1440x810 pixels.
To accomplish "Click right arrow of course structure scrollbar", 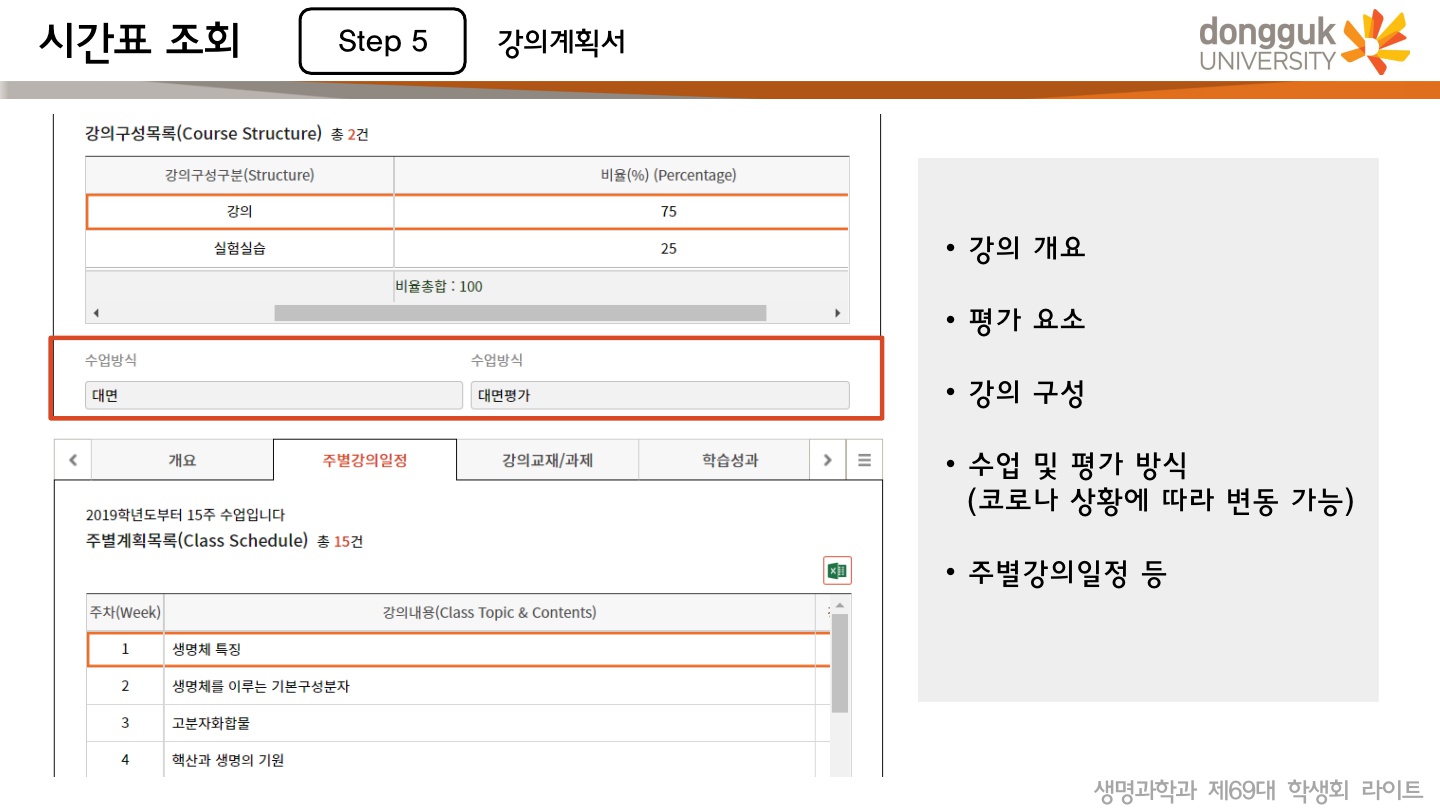I will (838, 313).
